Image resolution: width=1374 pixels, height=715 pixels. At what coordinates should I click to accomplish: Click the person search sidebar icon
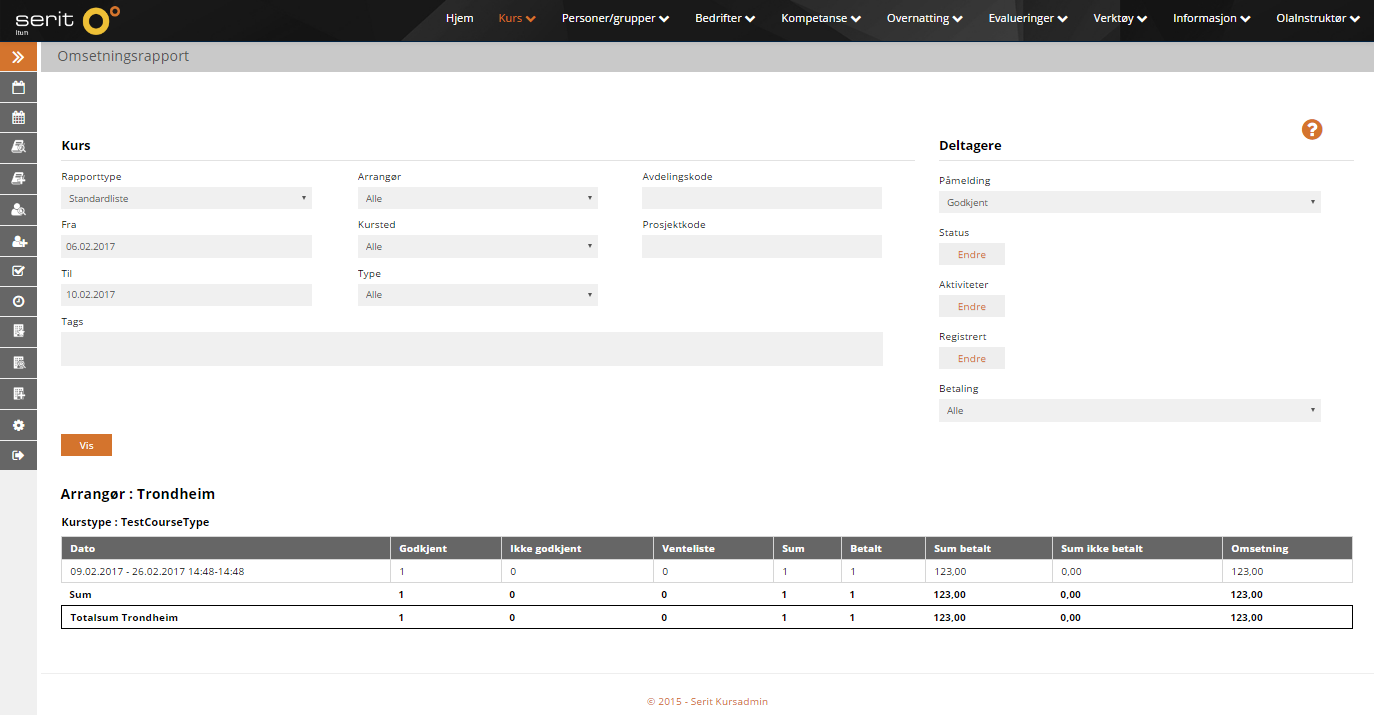click(18, 209)
